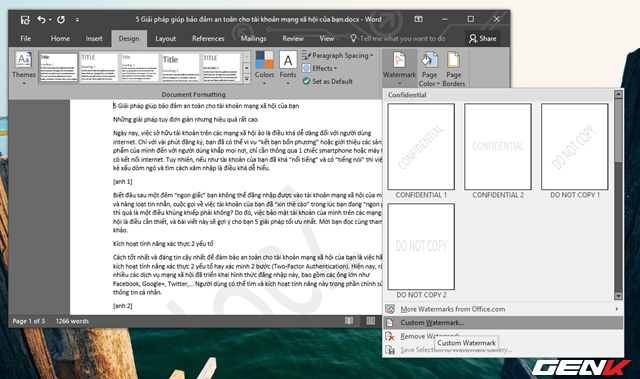Switch to the Home tab
Image resolution: width=640 pixels, height=379 pixels.
click(60, 38)
